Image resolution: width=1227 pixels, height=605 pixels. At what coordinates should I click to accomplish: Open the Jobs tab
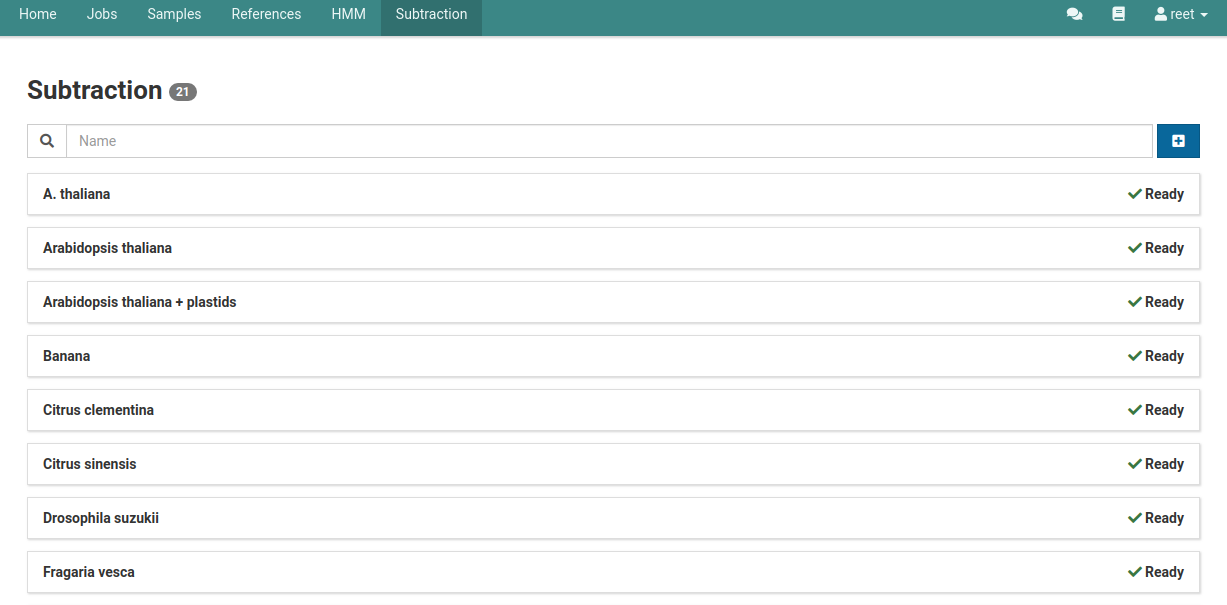tap(102, 15)
